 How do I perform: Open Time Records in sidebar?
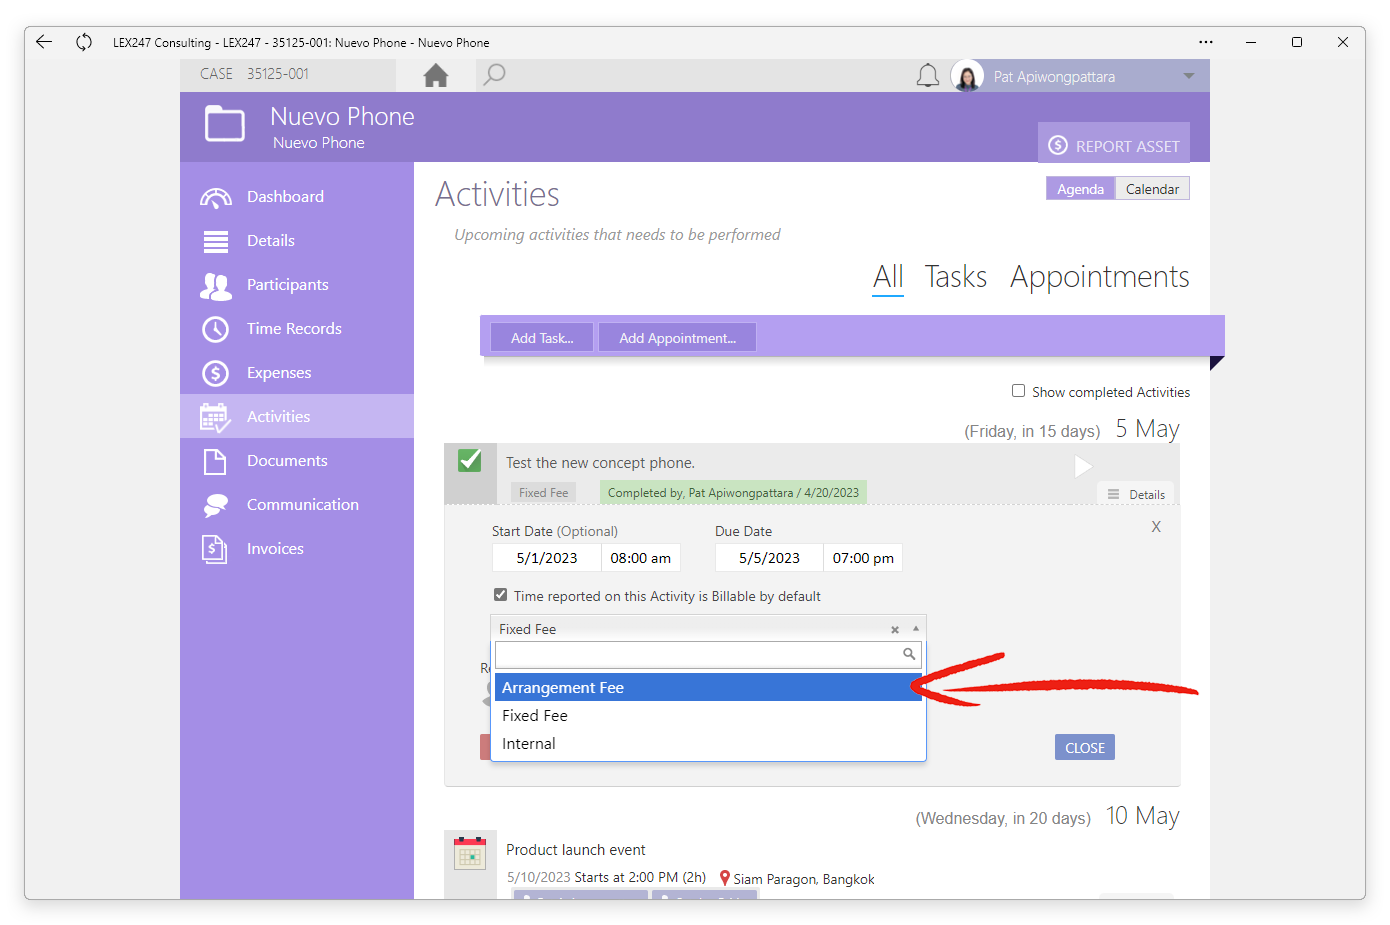click(297, 329)
